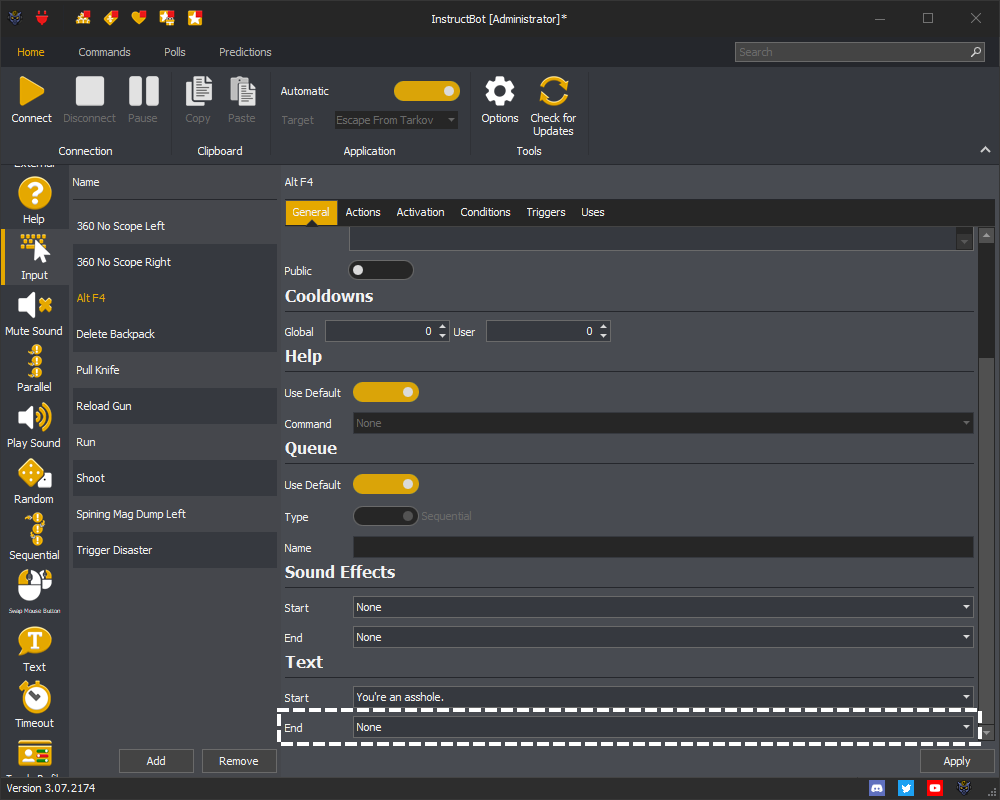1000x800 pixels.
Task: Click the single star icon in title bar
Action: [x=195, y=18]
